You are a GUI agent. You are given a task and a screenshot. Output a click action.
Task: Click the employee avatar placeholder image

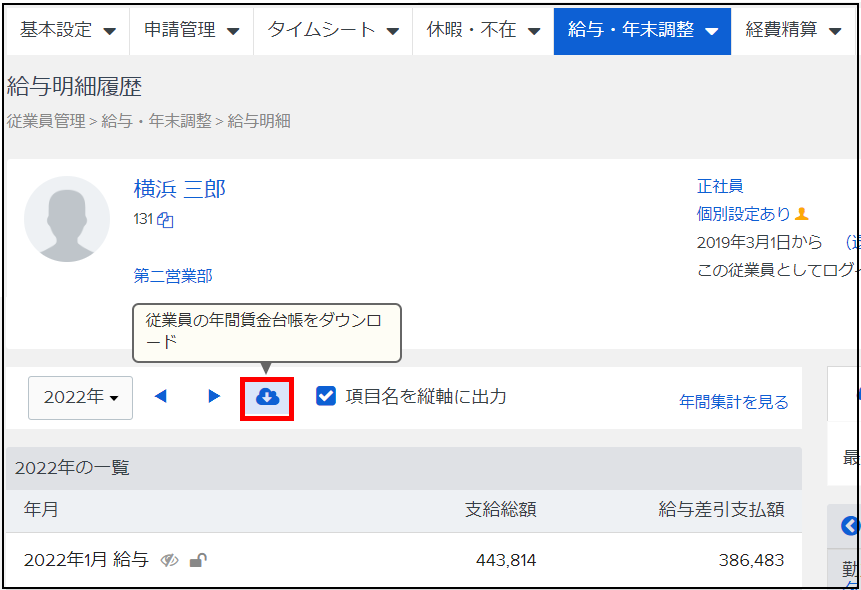coord(67,219)
